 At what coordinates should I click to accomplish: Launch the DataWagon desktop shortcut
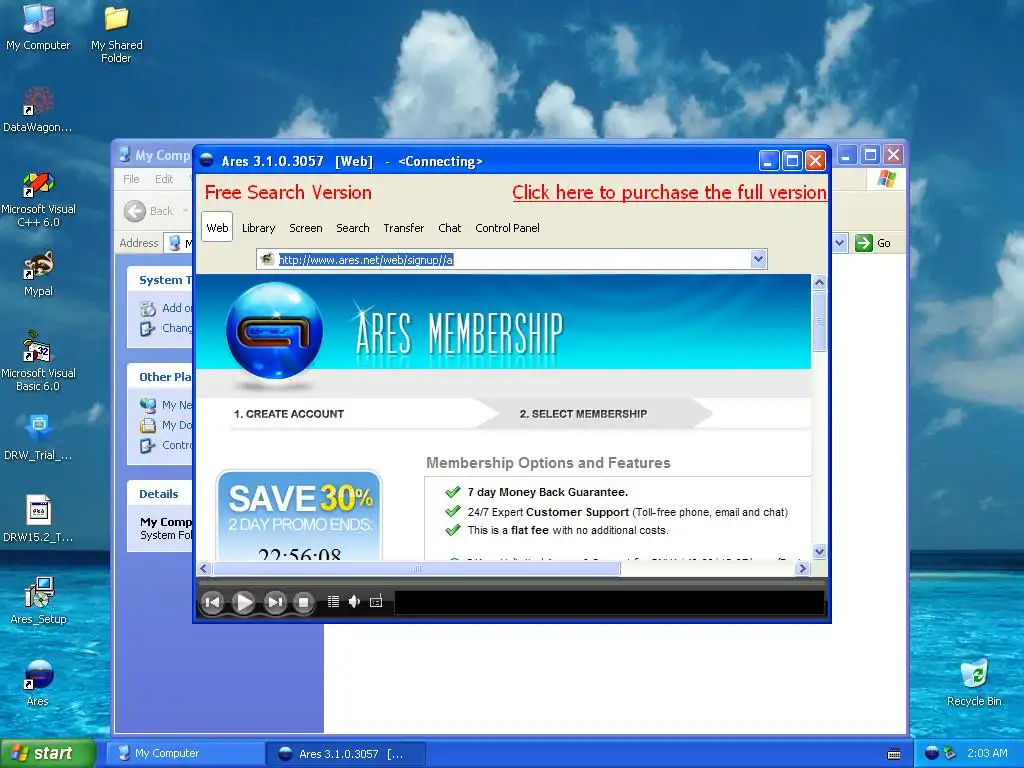(x=38, y=110)
